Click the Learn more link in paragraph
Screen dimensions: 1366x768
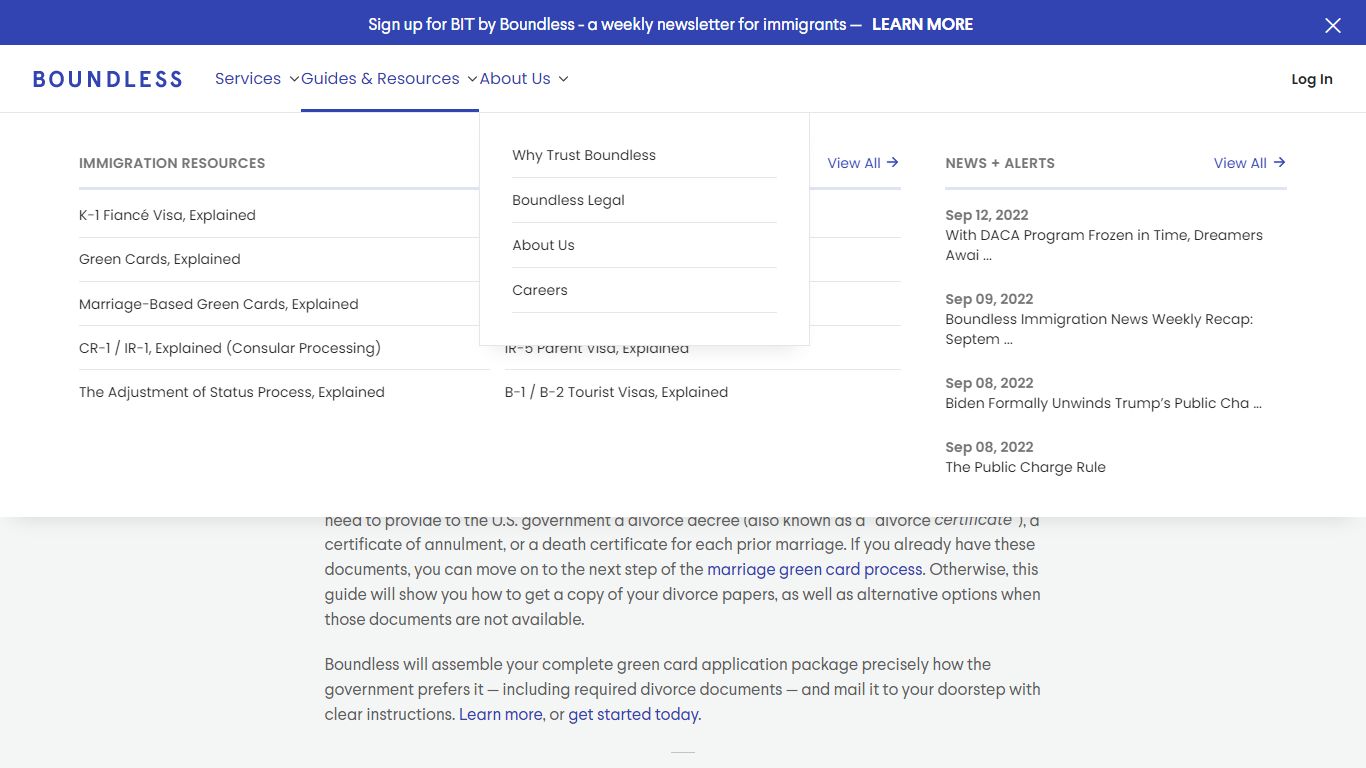coord(501,714)
